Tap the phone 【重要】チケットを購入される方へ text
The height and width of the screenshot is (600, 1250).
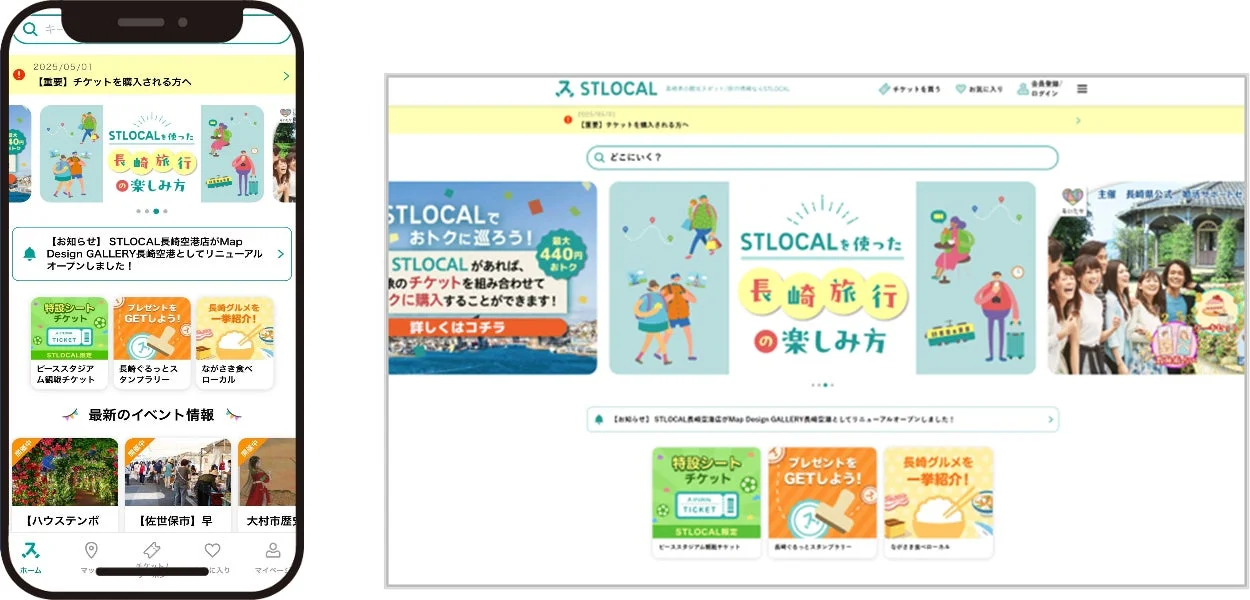113,81
